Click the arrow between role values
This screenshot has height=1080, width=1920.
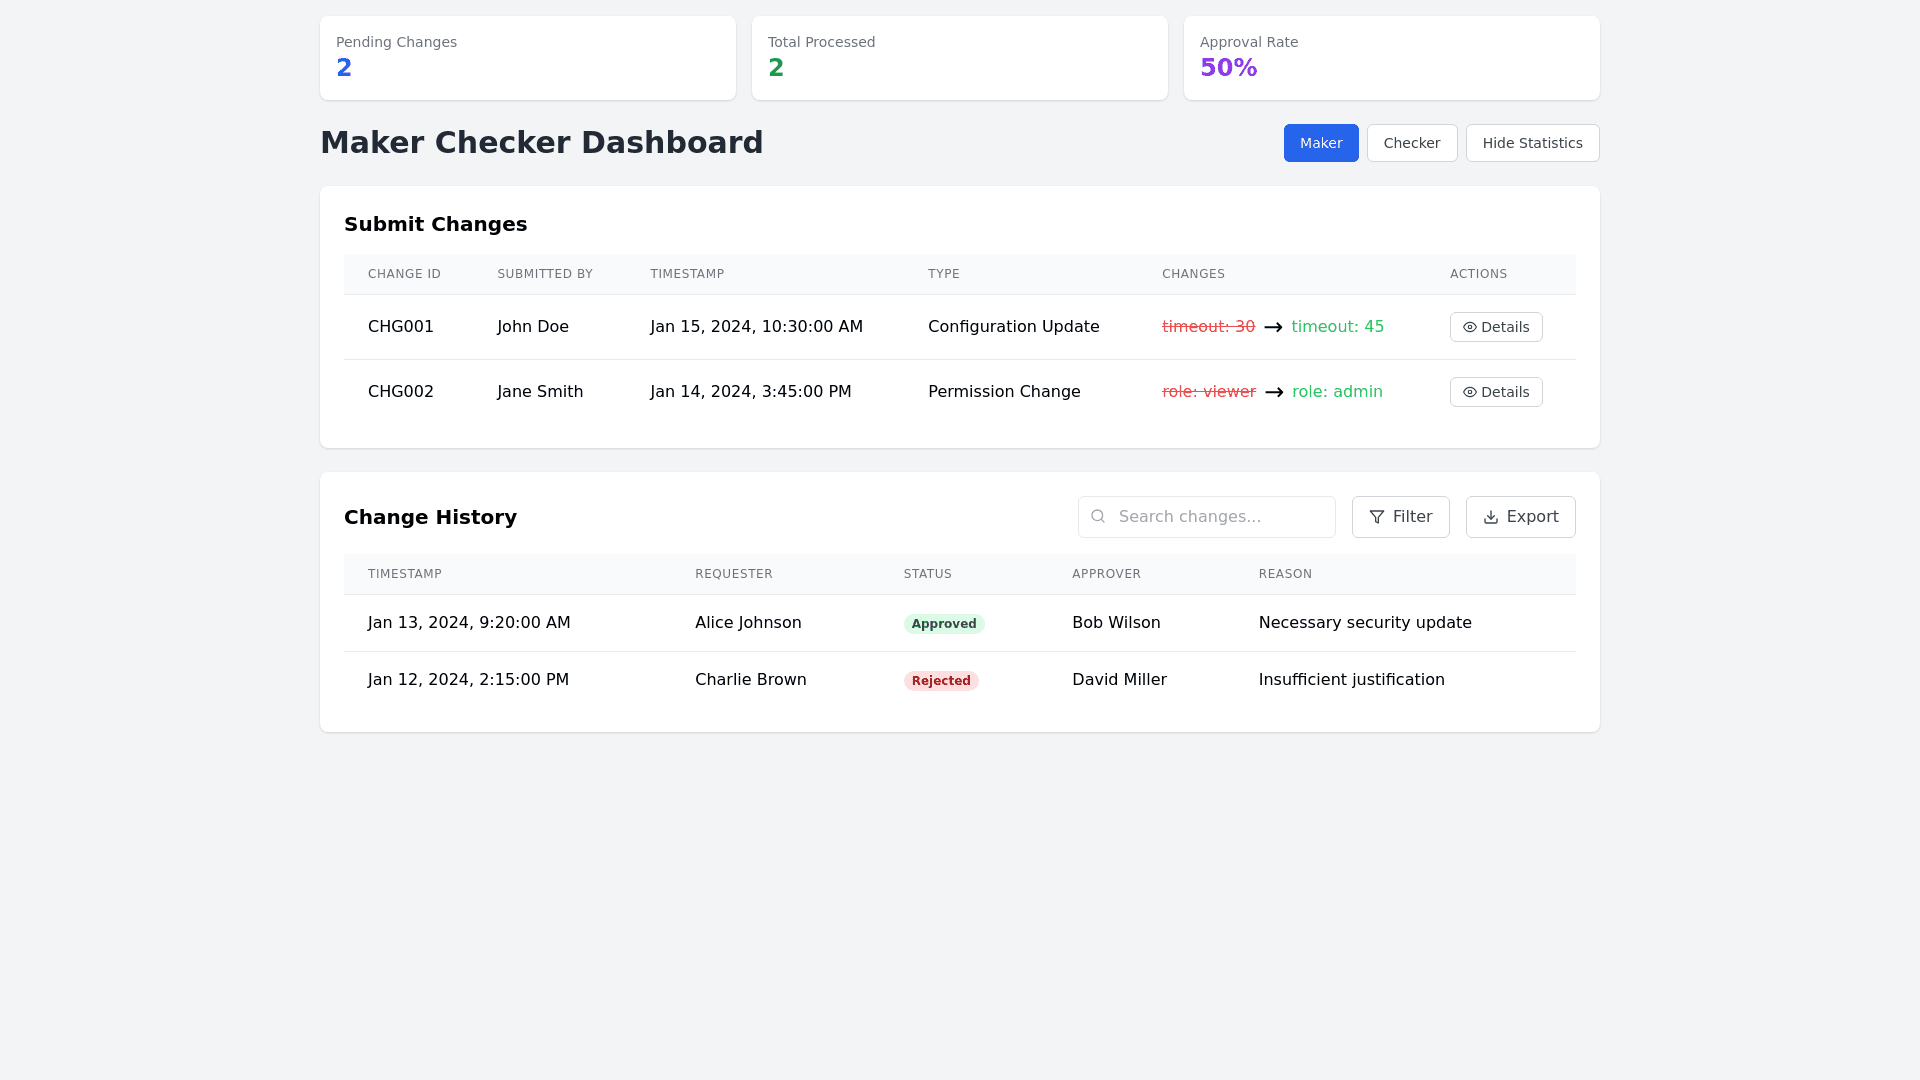coord(1273,392)
